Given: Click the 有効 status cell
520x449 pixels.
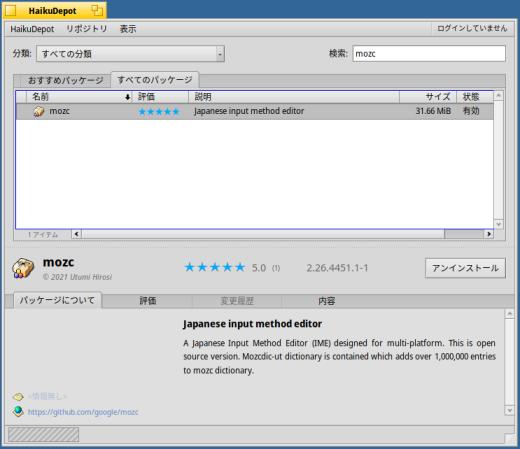Looking at the screenshot, I should pos(471,111).
